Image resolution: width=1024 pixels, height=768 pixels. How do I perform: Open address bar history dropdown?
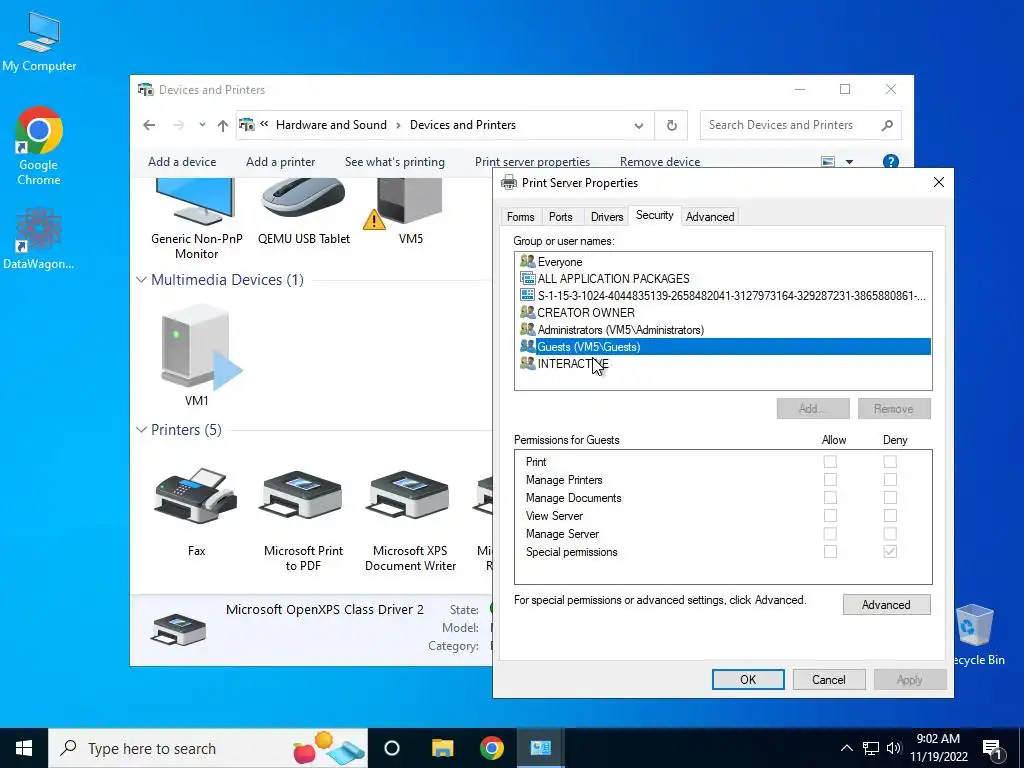click(x=639, y=125)
